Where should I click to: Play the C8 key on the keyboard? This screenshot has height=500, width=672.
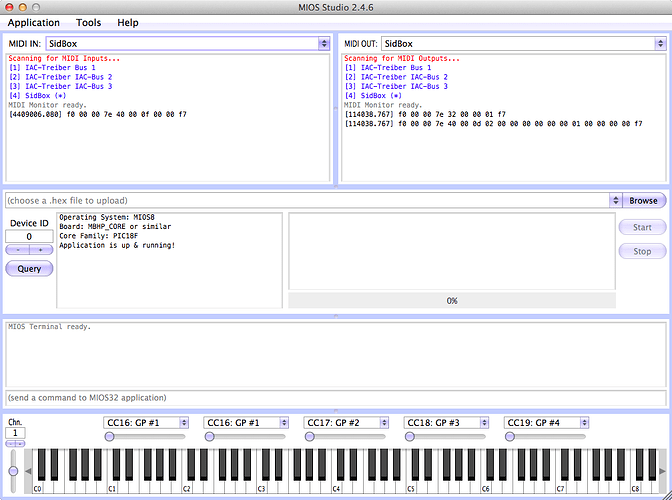(635, 488)
